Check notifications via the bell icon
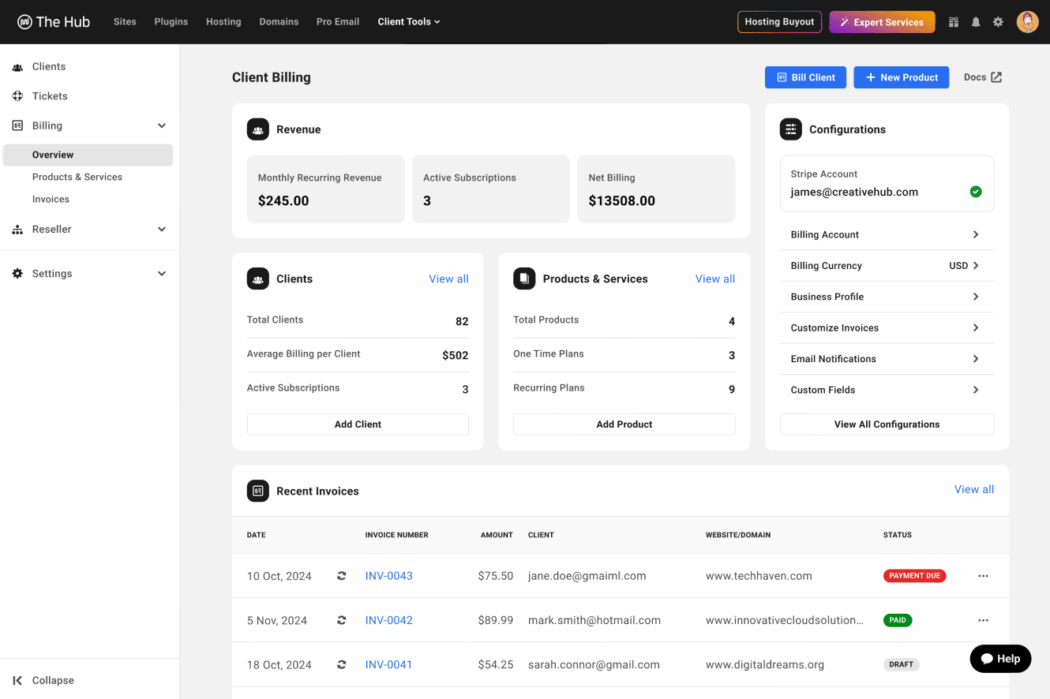Image resolution: width=1050 pixels, height=699 pixels. pos(976,21)
